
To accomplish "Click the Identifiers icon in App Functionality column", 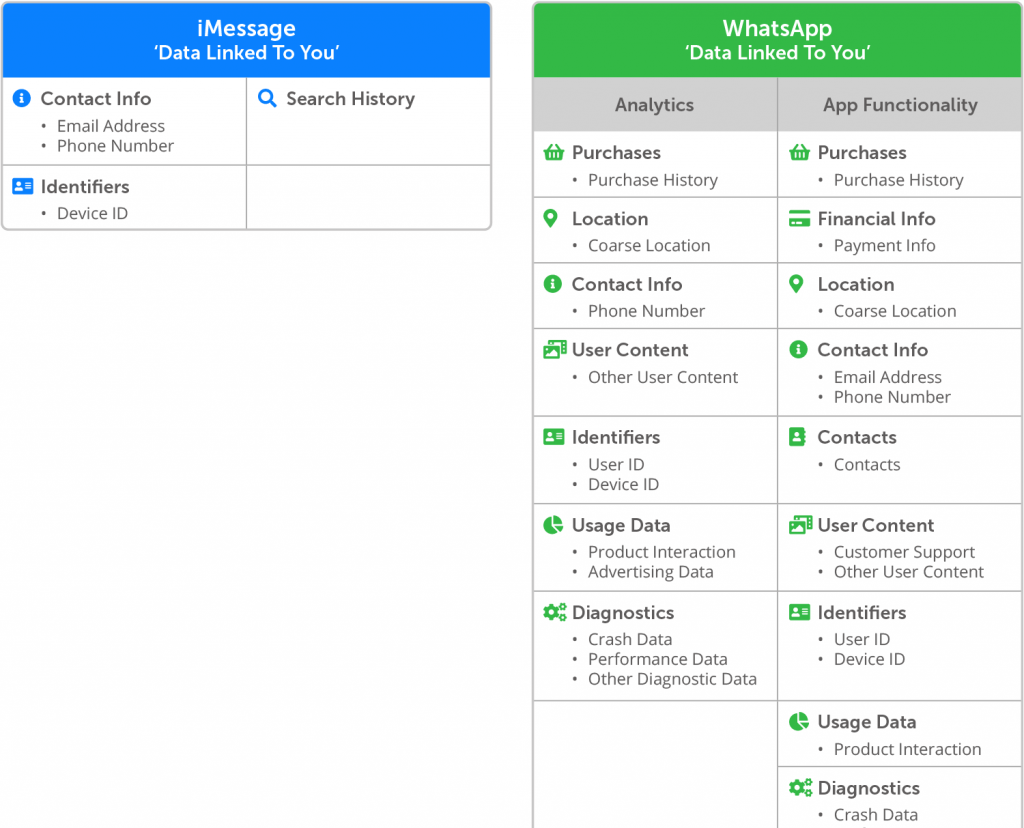I will pos(799,612).
